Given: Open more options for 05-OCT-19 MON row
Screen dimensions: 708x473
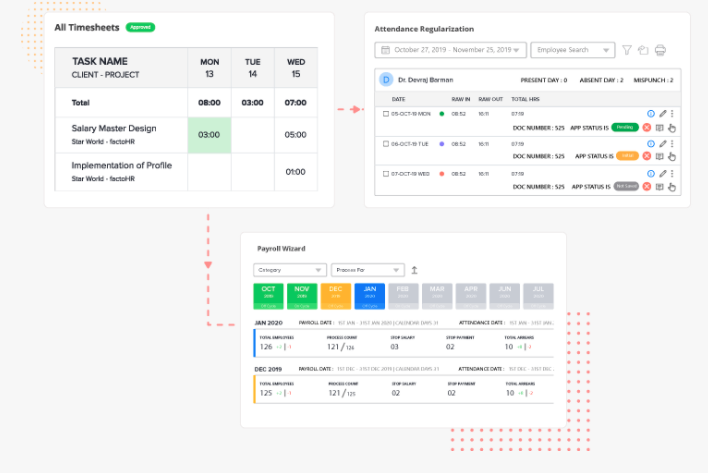Looking at the screenshot, I should tap(672, 114).
